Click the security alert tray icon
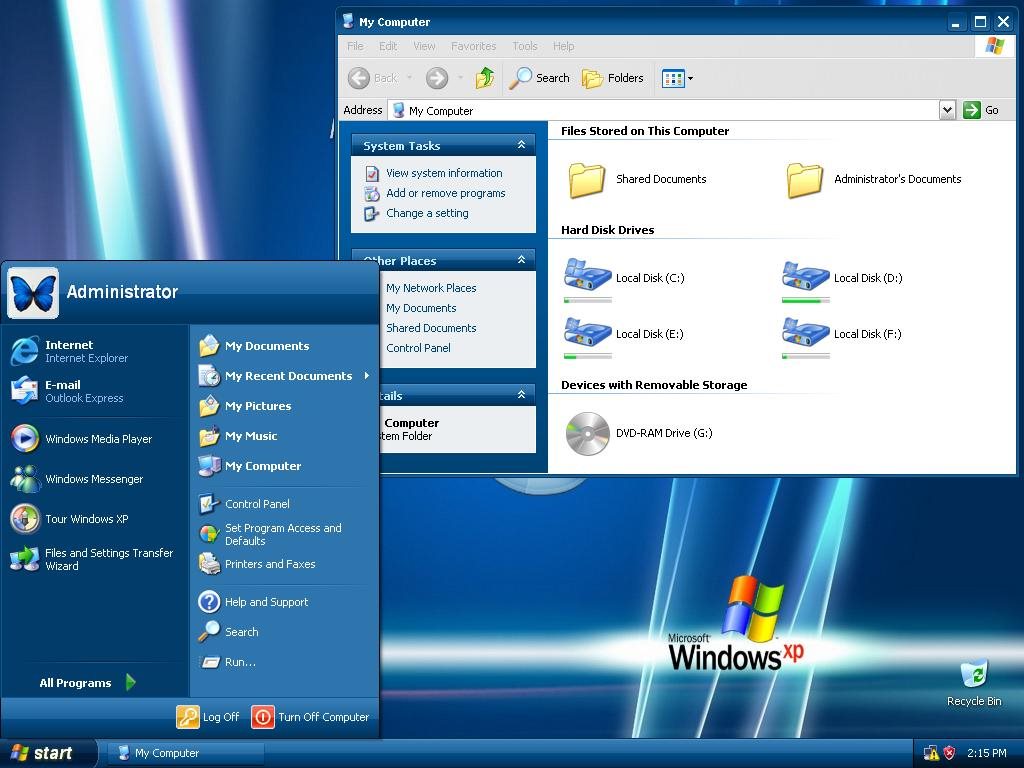Viewport: 1024px width, 768px height. pos(949,753)
